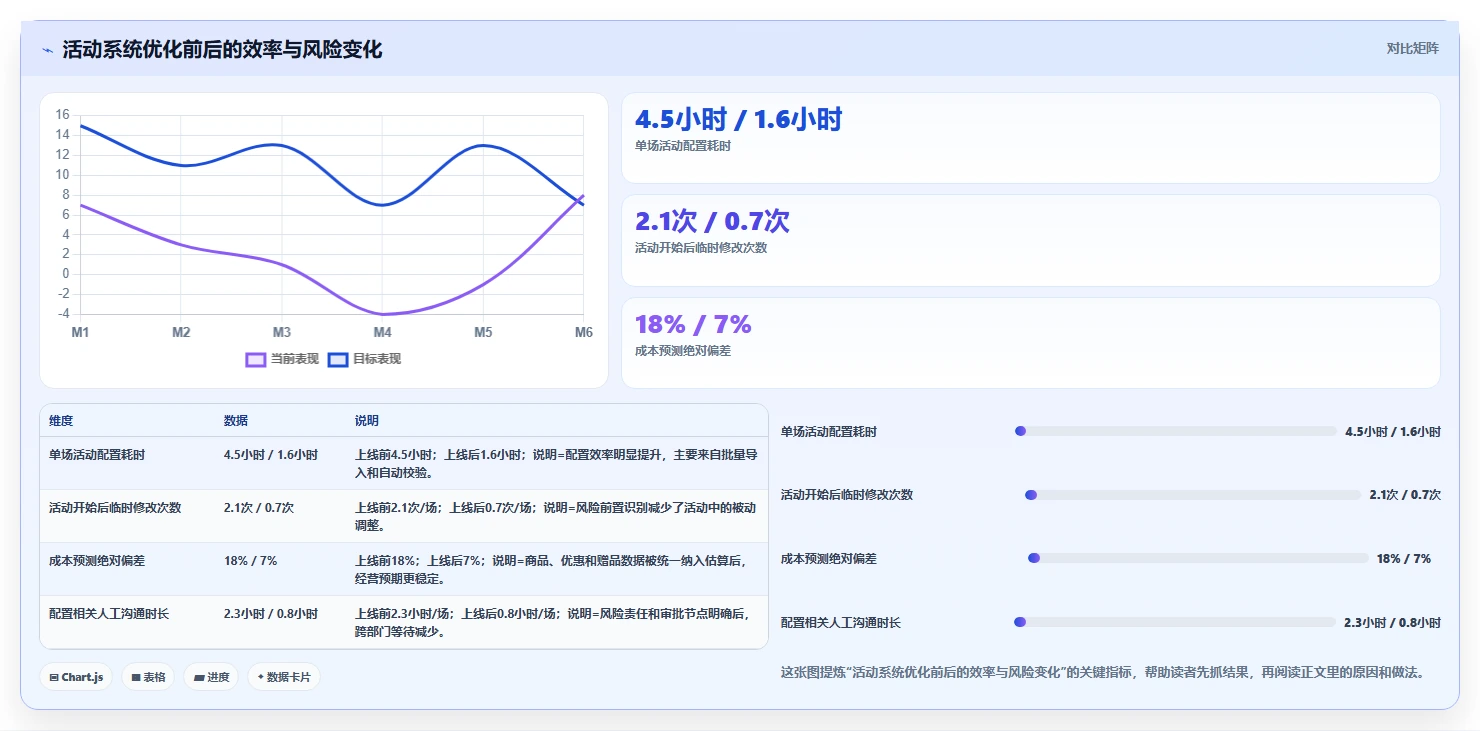Toggle the 目标表现 legend swatch

click(x=338, y=359)
